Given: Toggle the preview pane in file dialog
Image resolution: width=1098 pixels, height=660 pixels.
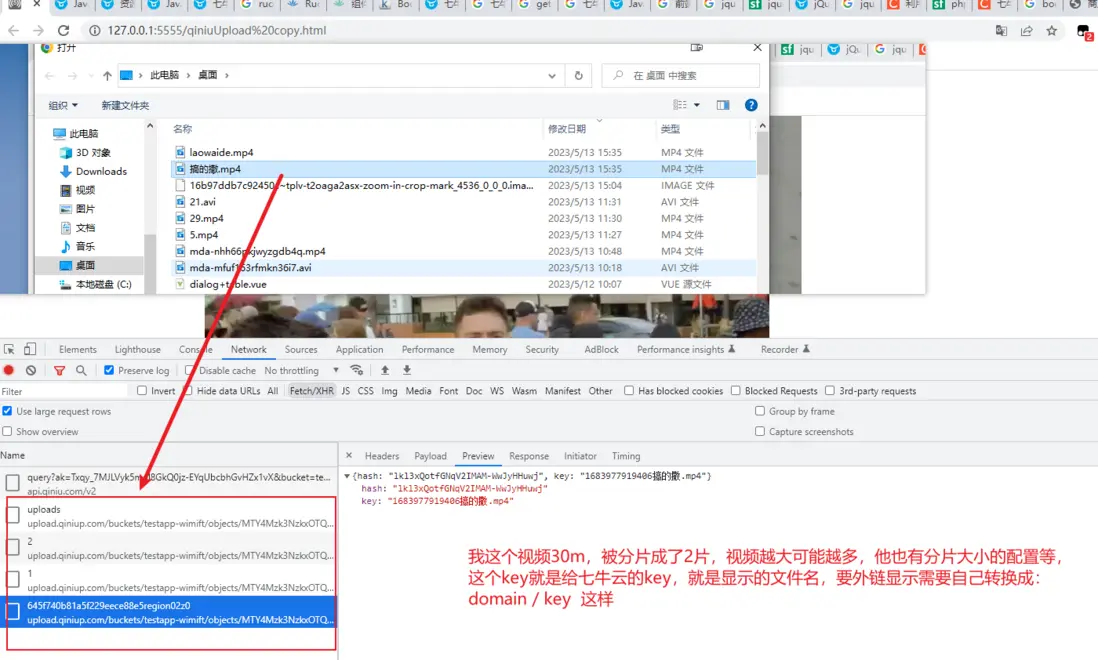Looking at the screenshot, I should coord(723,105).
